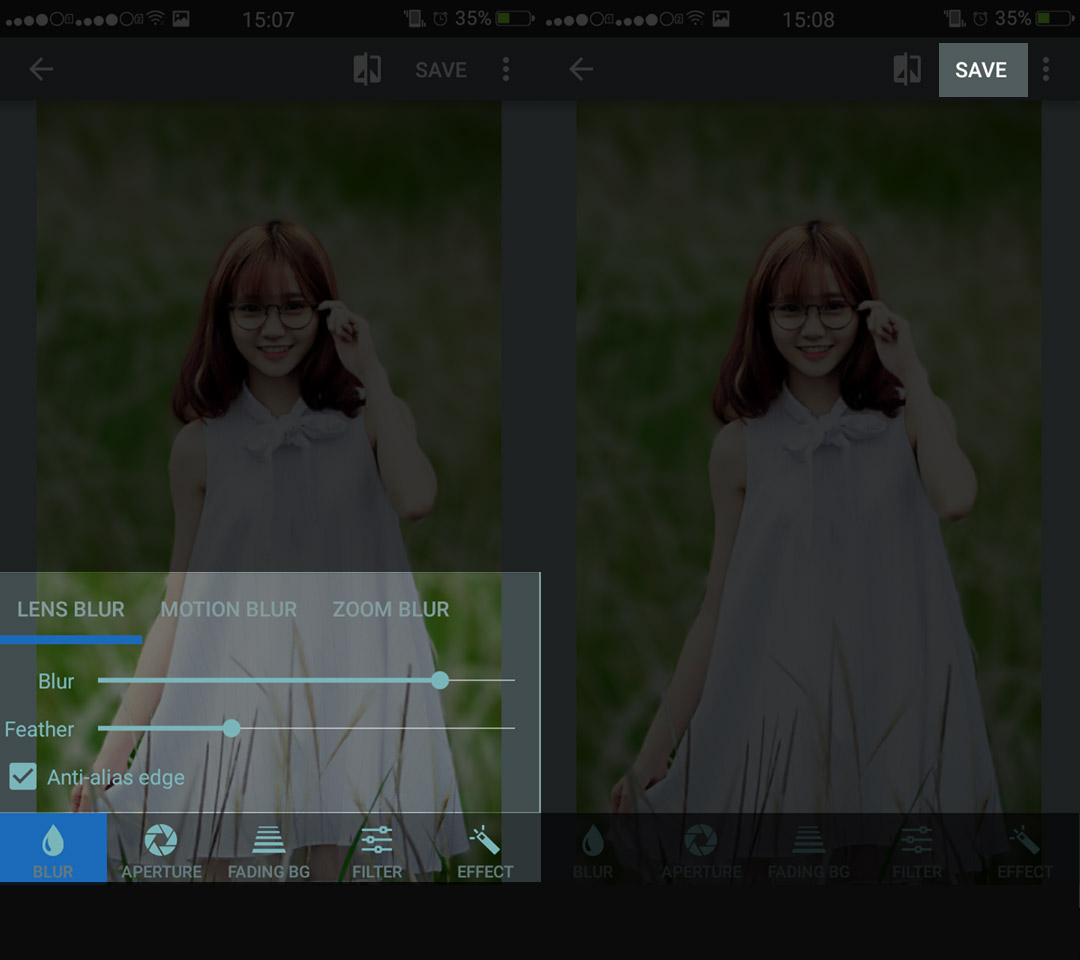Tap the photo preview in the right screen
This screenshot has width=1080, height=960.
(x=808, y=450)
